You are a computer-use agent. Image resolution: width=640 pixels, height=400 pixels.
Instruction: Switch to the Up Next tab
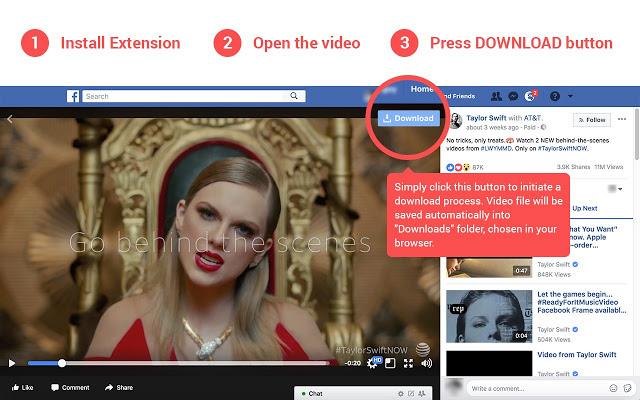[584, 208]
